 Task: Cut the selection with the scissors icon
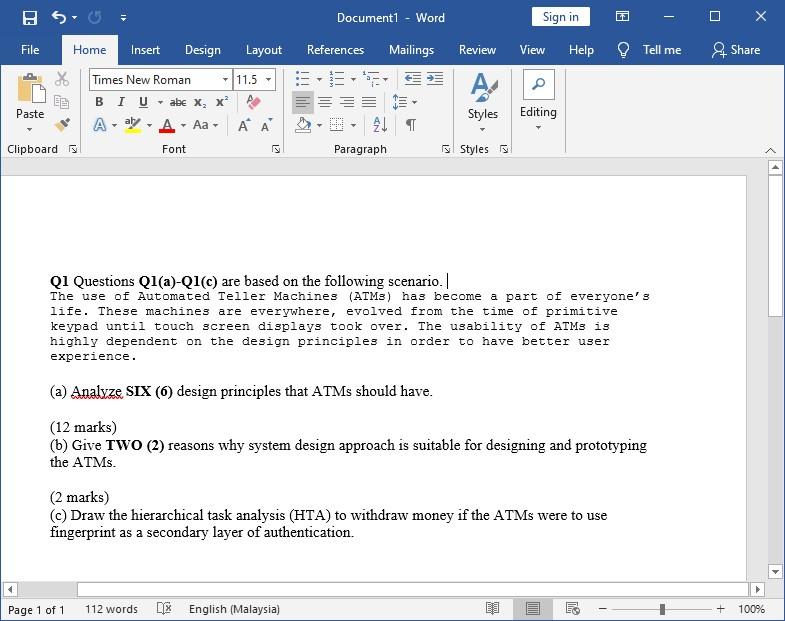click(x=62, y=79)
